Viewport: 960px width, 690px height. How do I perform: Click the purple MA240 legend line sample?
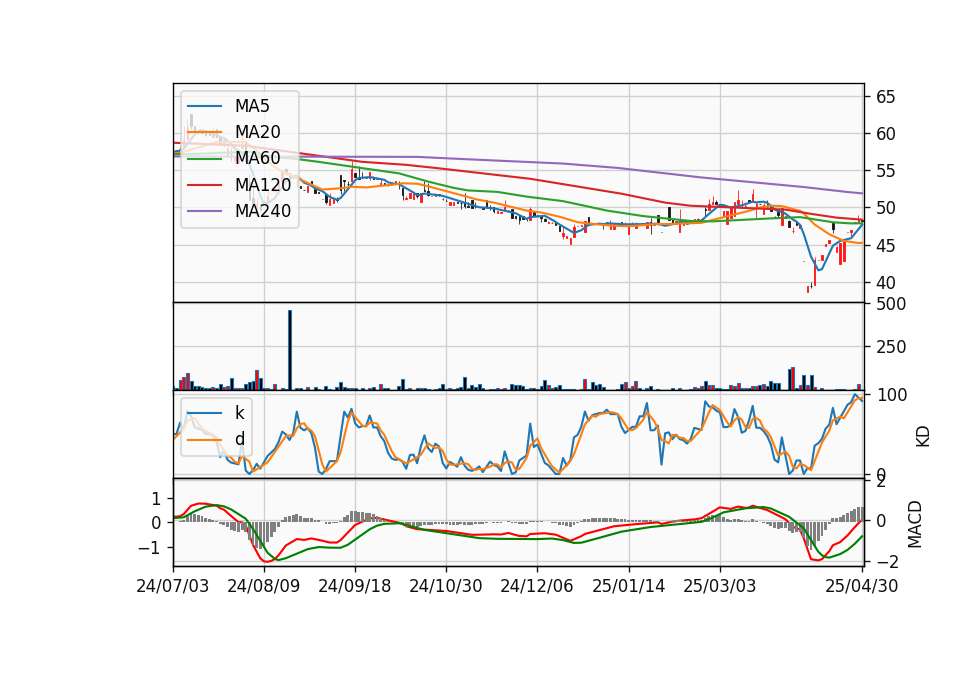click(204, 211)
